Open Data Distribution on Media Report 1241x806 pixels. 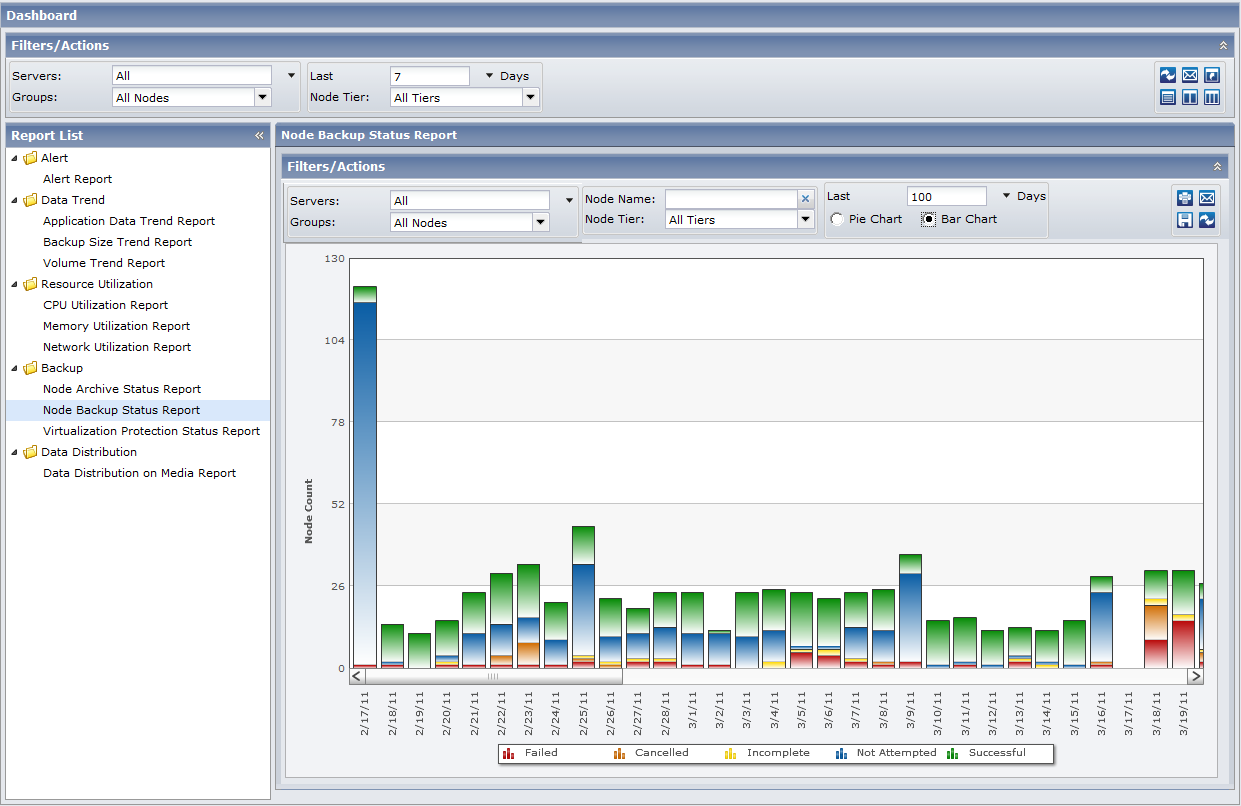[139, 473]
